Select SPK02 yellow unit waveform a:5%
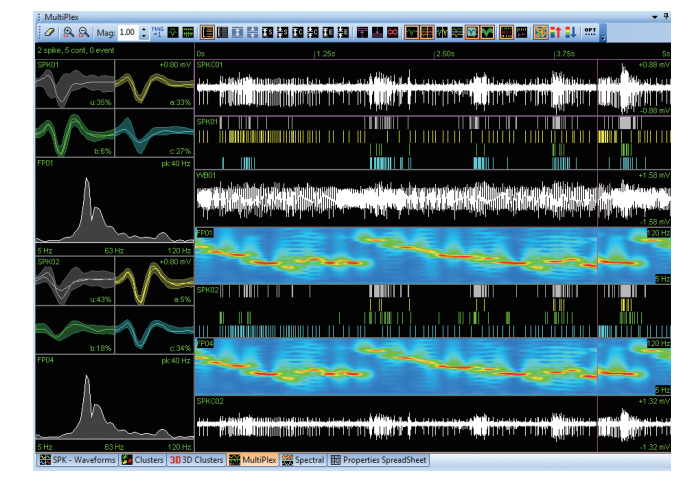This screenshot has width=698, height=490. (154, 281)
